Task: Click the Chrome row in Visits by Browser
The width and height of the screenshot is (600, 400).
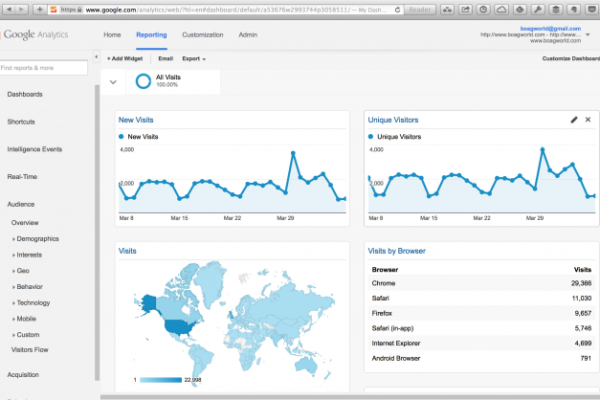Action: click(x=481, y=283)
